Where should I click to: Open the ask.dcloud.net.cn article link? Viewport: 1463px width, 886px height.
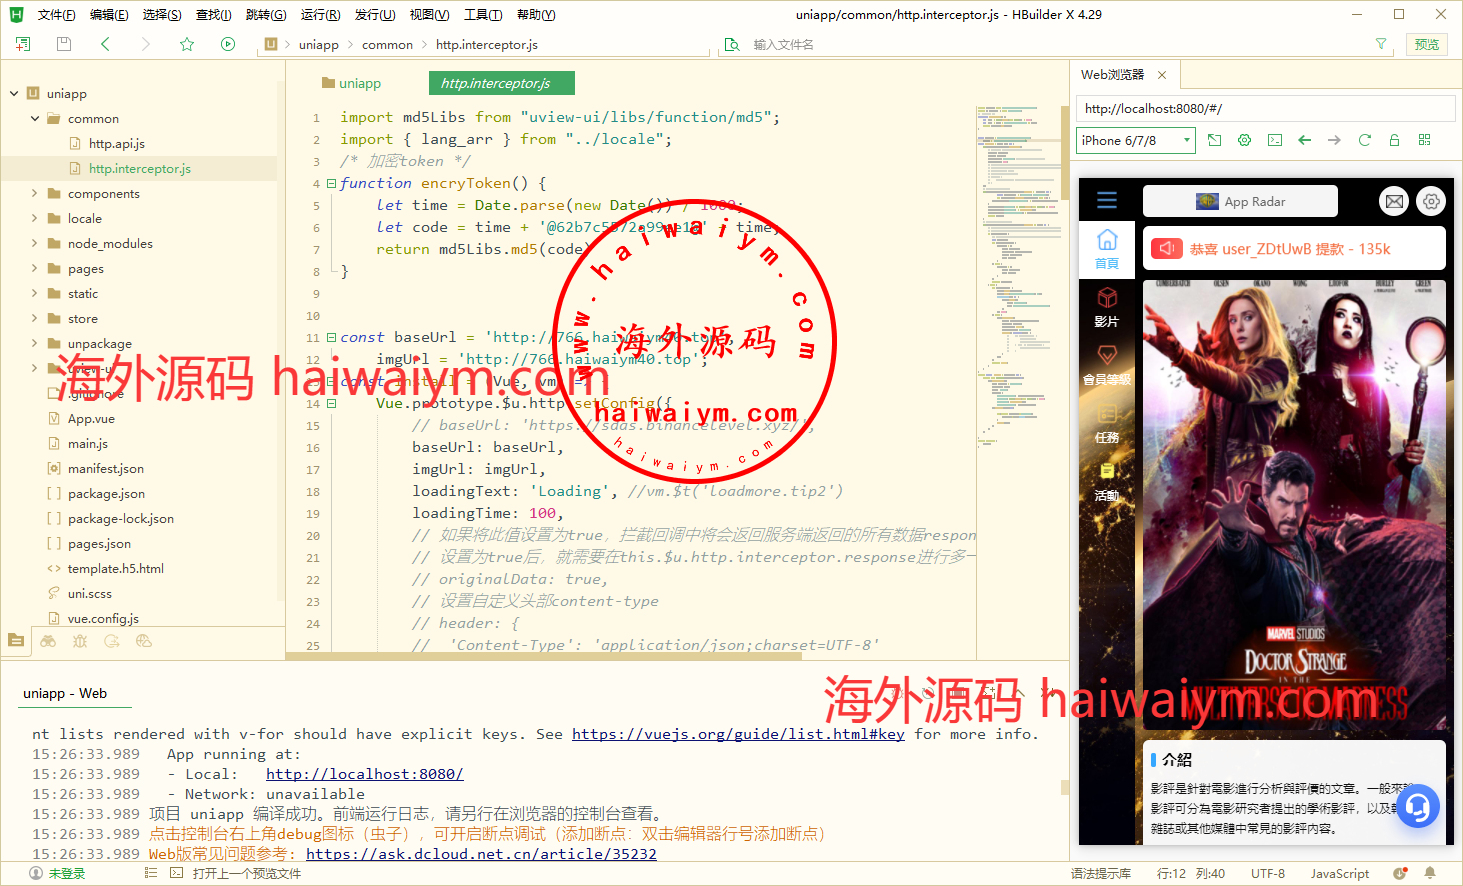tap(481, 854)
